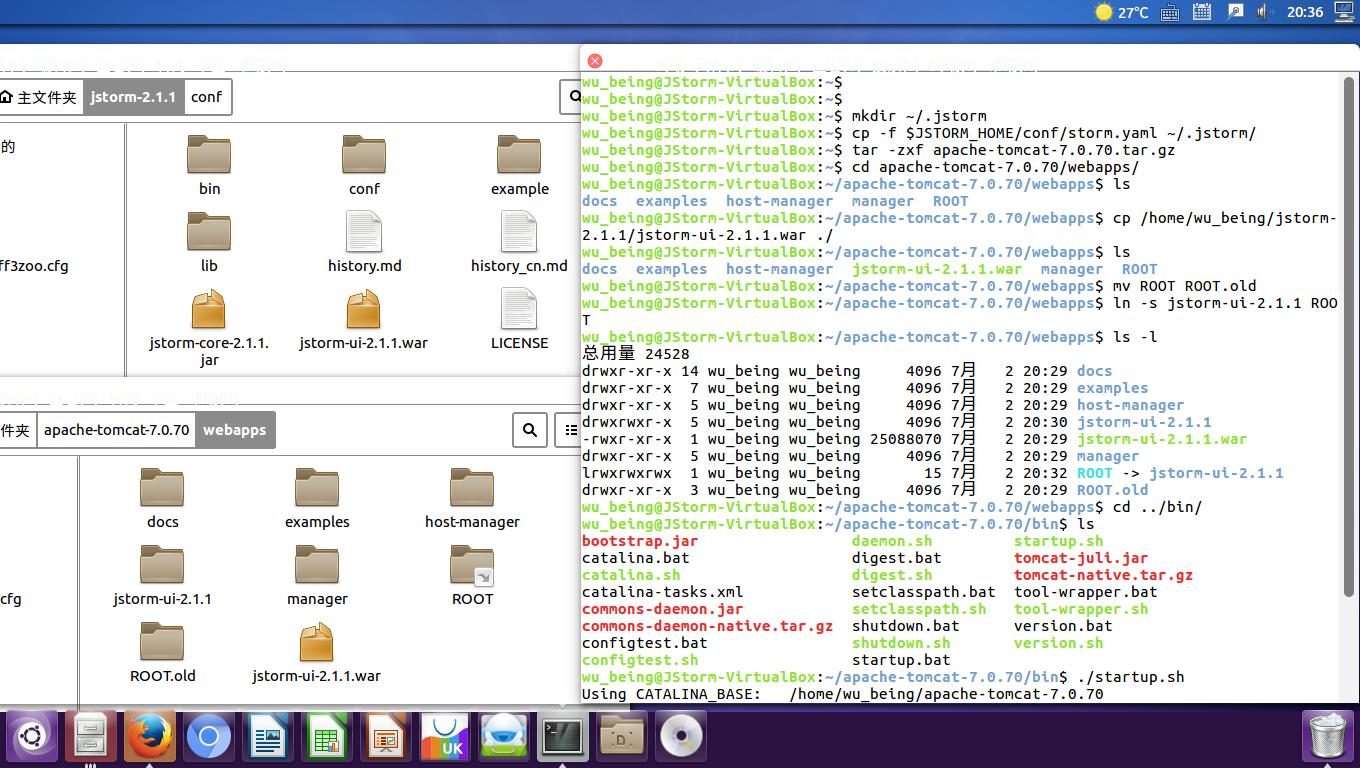Launch Chromium from the dock

208,738
